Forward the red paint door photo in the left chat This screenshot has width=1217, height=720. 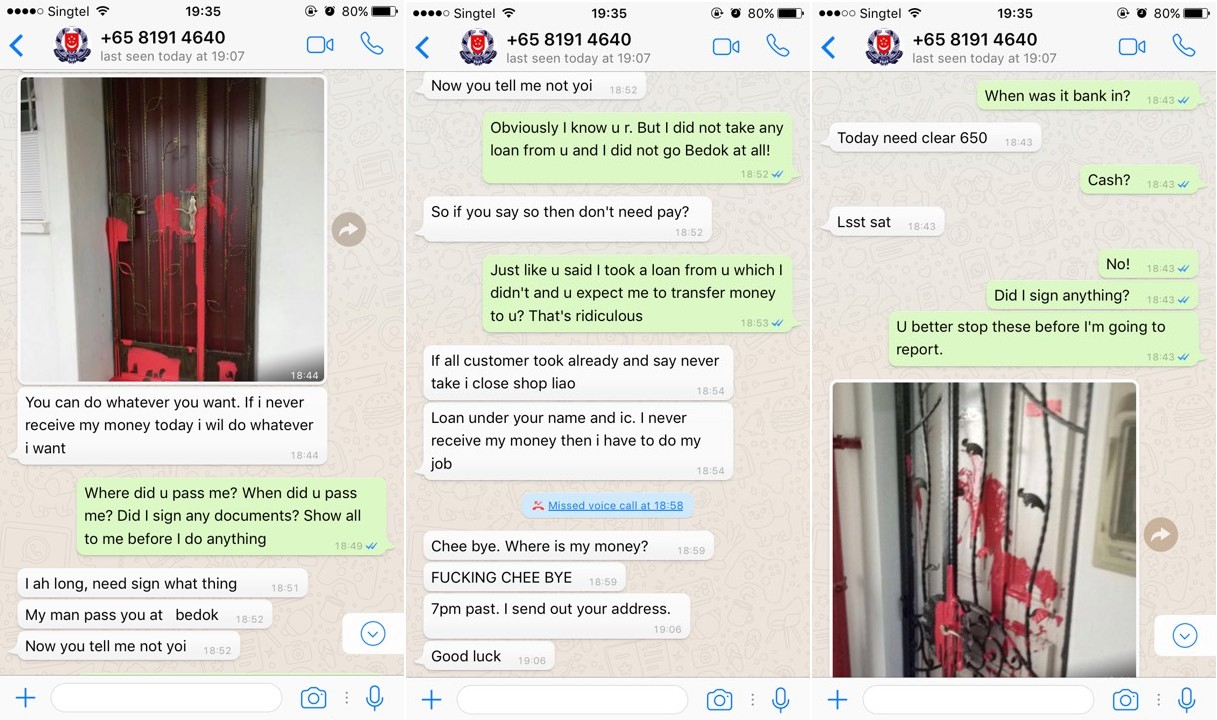[x=349, y=230]
